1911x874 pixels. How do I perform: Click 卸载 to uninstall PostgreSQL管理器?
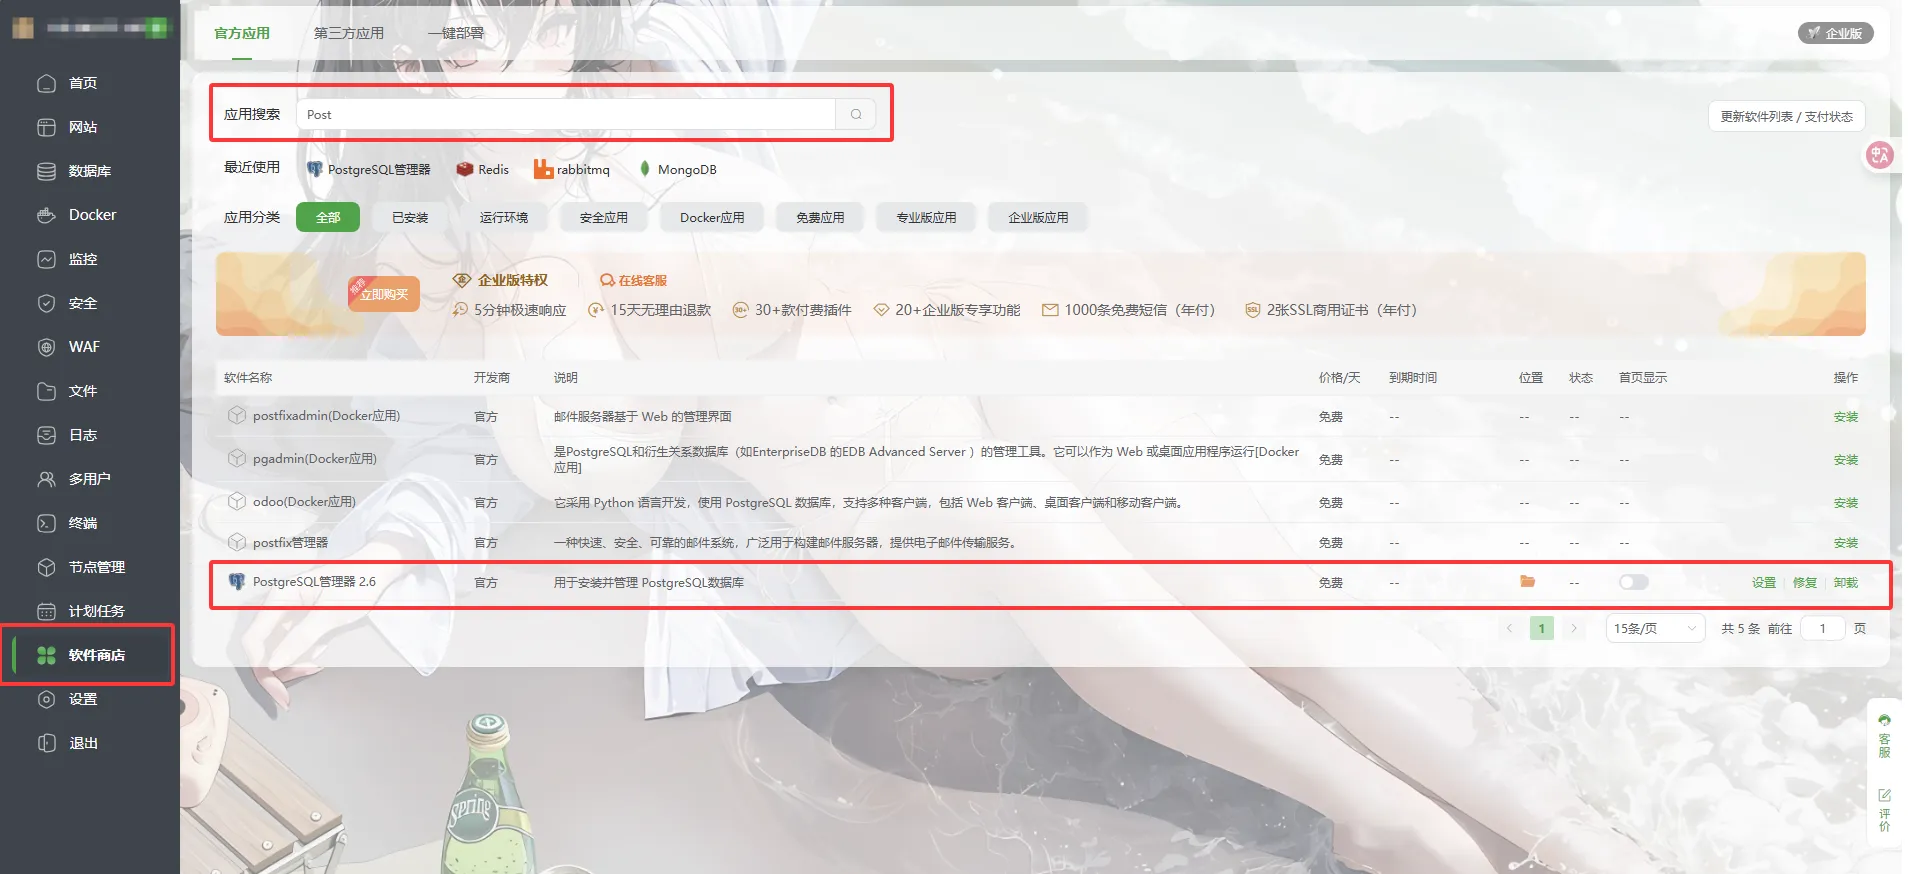(1846, 583)
